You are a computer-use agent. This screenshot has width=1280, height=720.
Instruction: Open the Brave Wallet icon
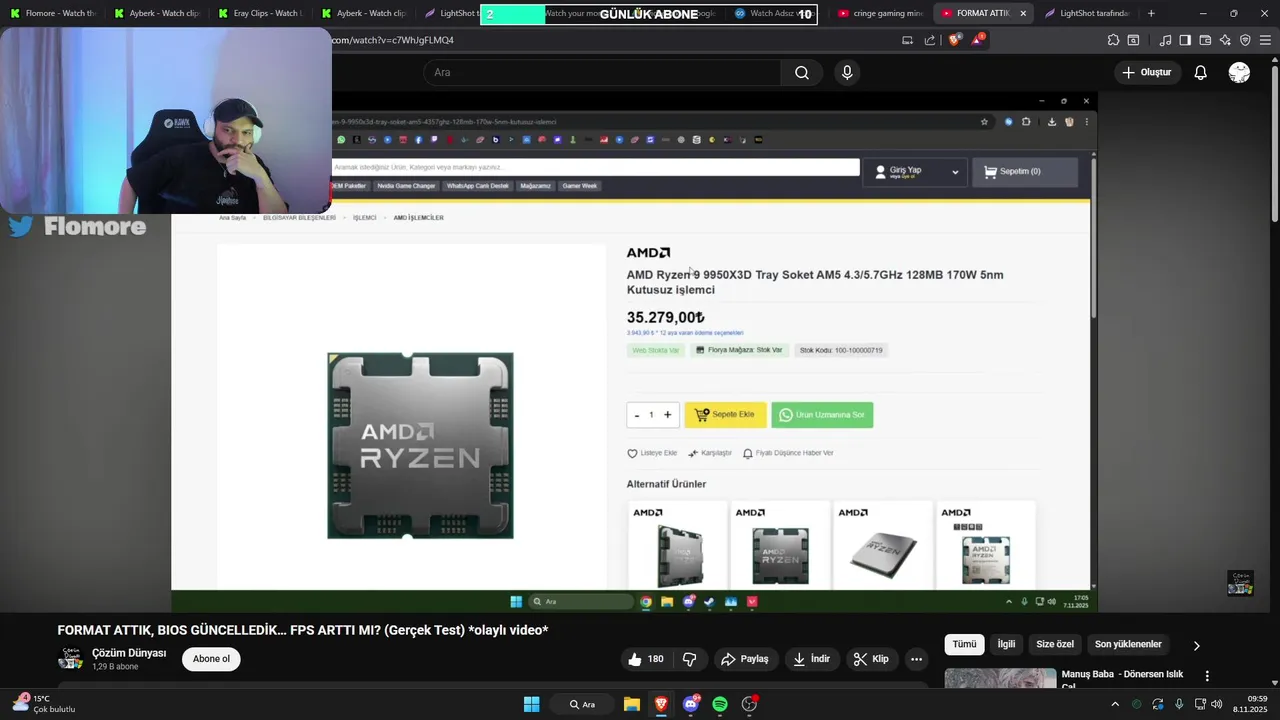click(x=1205, y=40)
